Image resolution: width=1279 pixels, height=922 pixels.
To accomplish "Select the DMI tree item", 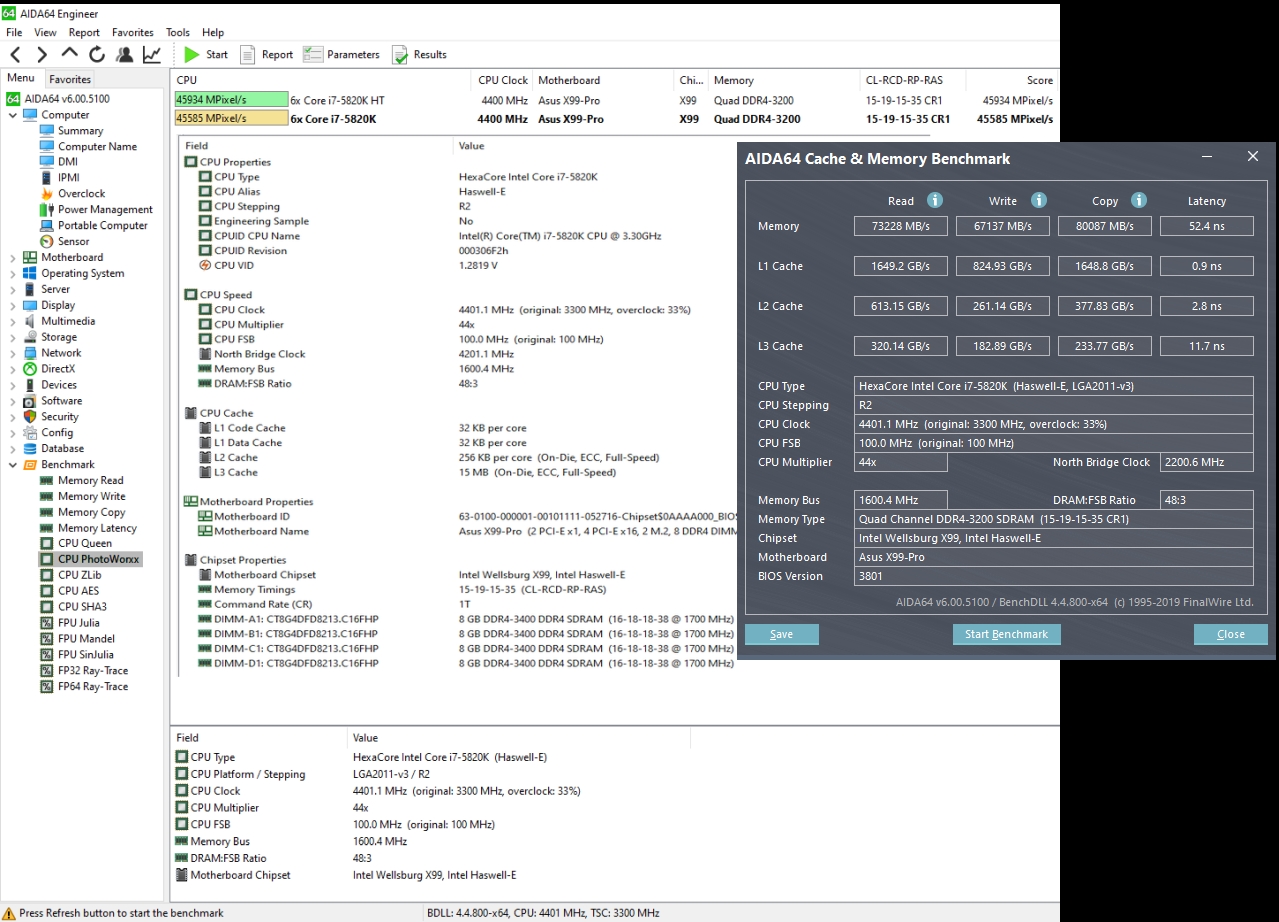I will (67, 161).
